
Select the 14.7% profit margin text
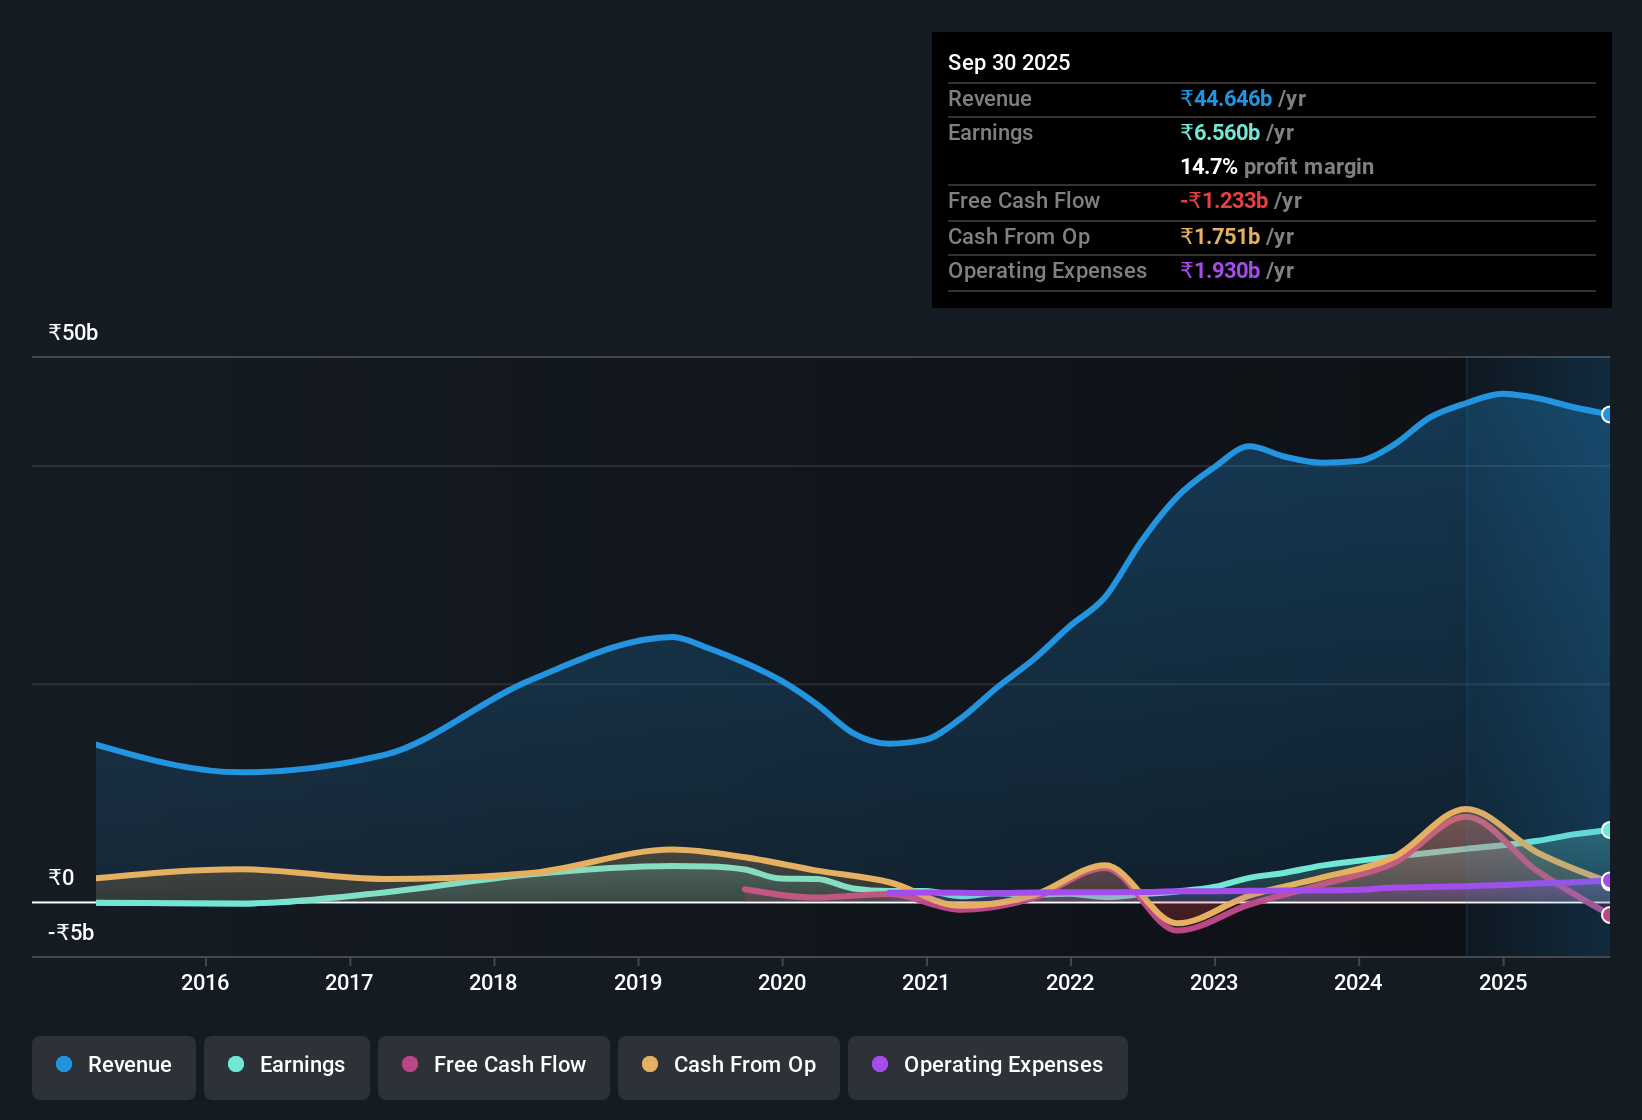tap(1277, 166)
